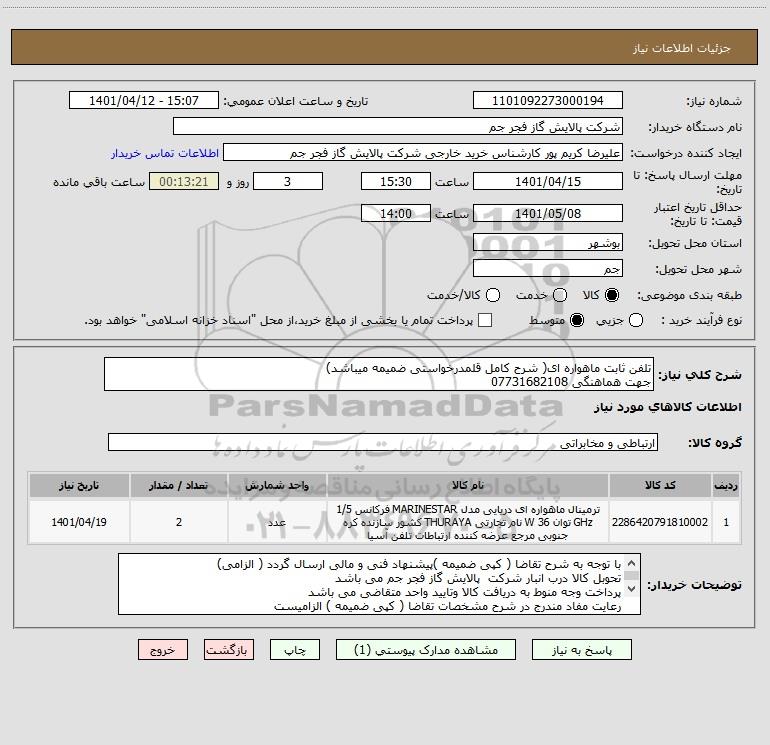Viewport: 770px width, 745px height.
Task: Click the چاپ print button
Action: [295, 650]
